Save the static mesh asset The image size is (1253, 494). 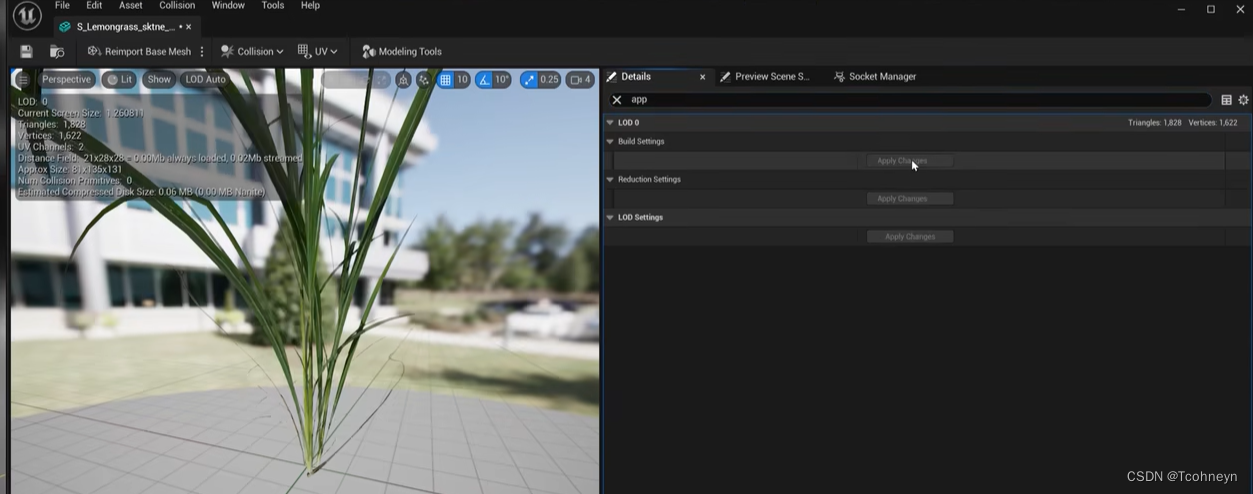tap(26, 51)
